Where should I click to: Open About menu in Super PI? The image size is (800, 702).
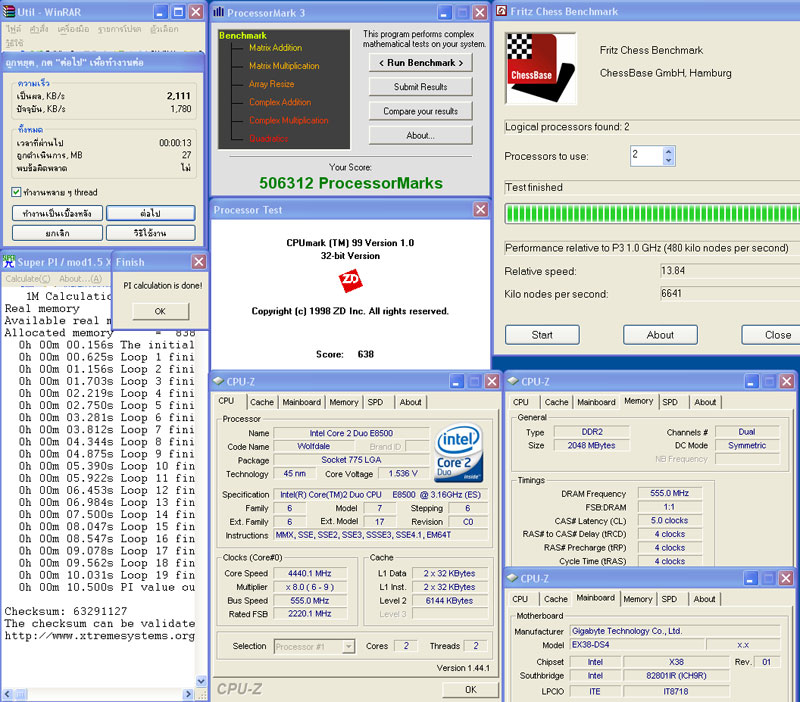(x=80, y=279)
